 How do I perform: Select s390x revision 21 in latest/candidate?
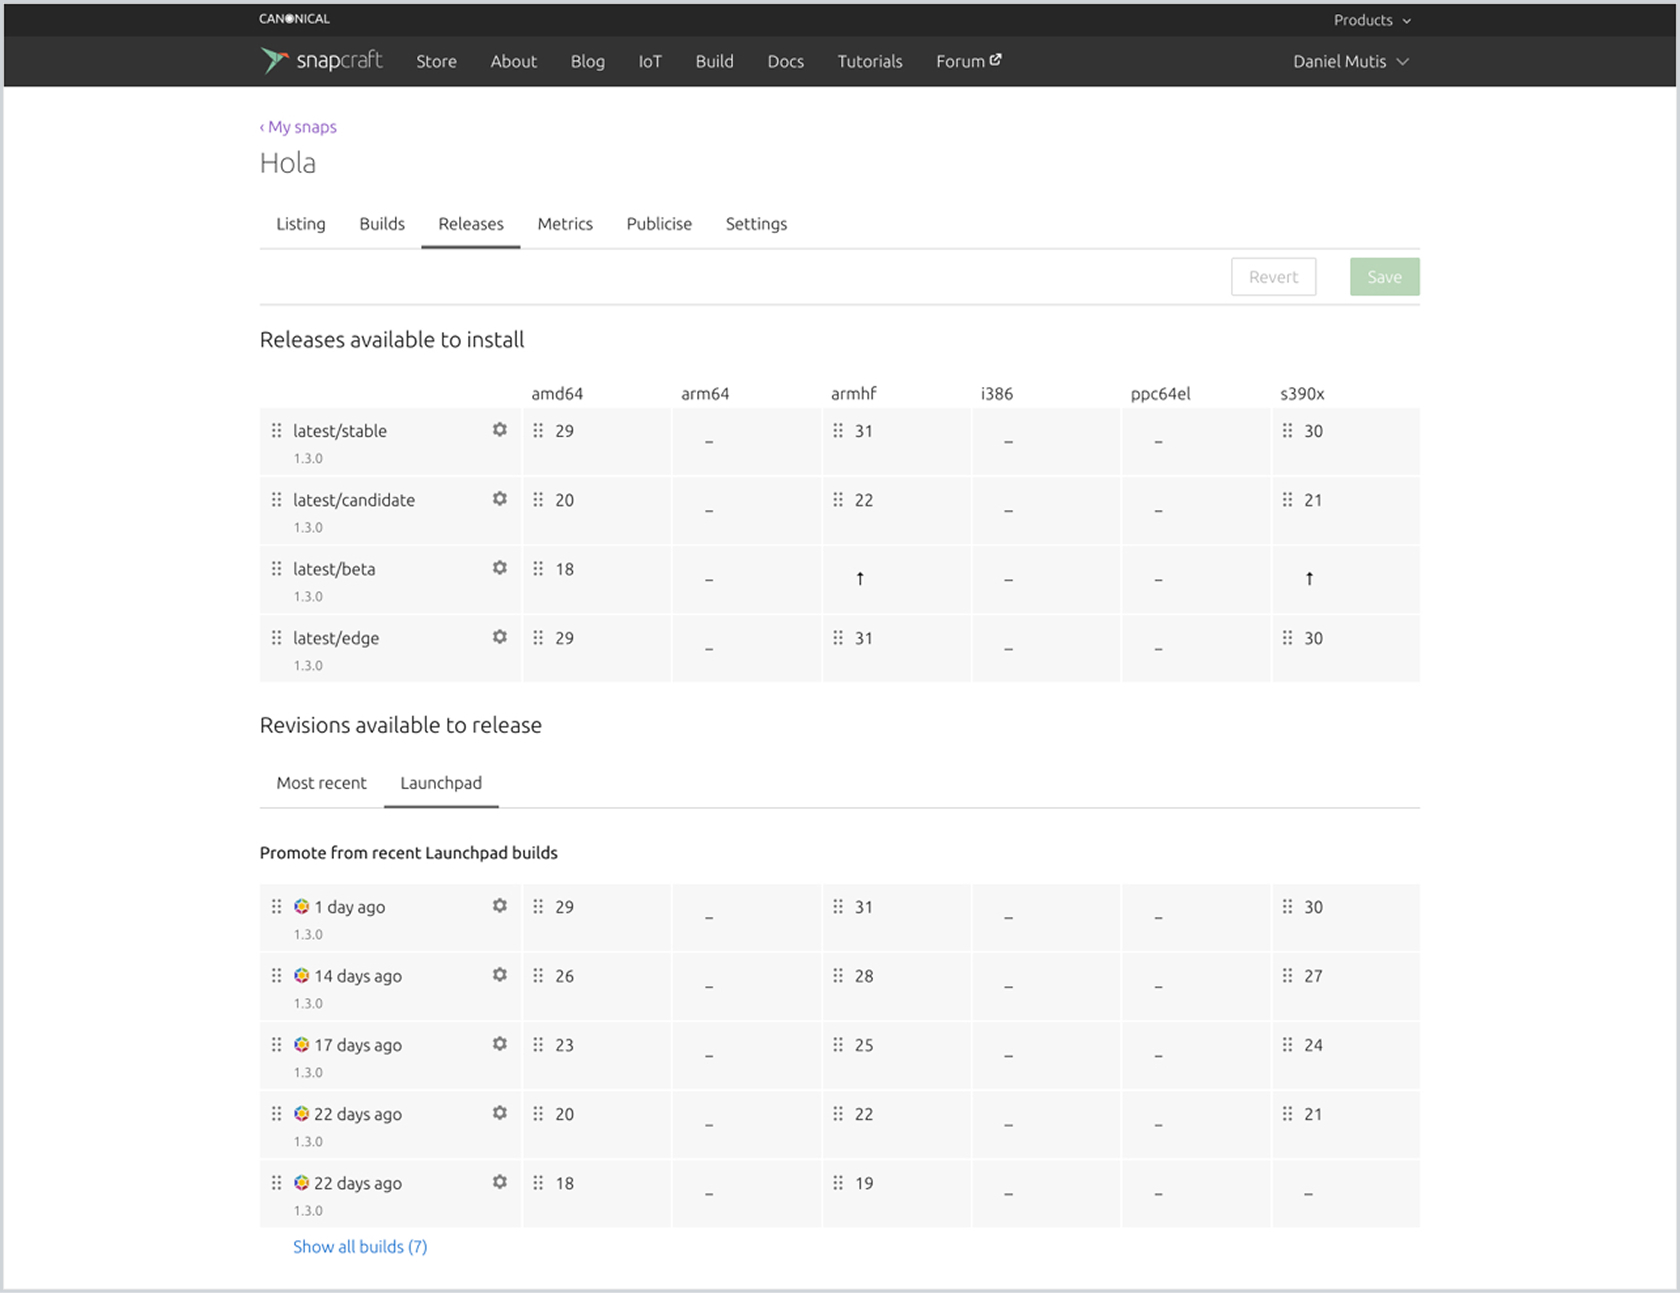1313,500
